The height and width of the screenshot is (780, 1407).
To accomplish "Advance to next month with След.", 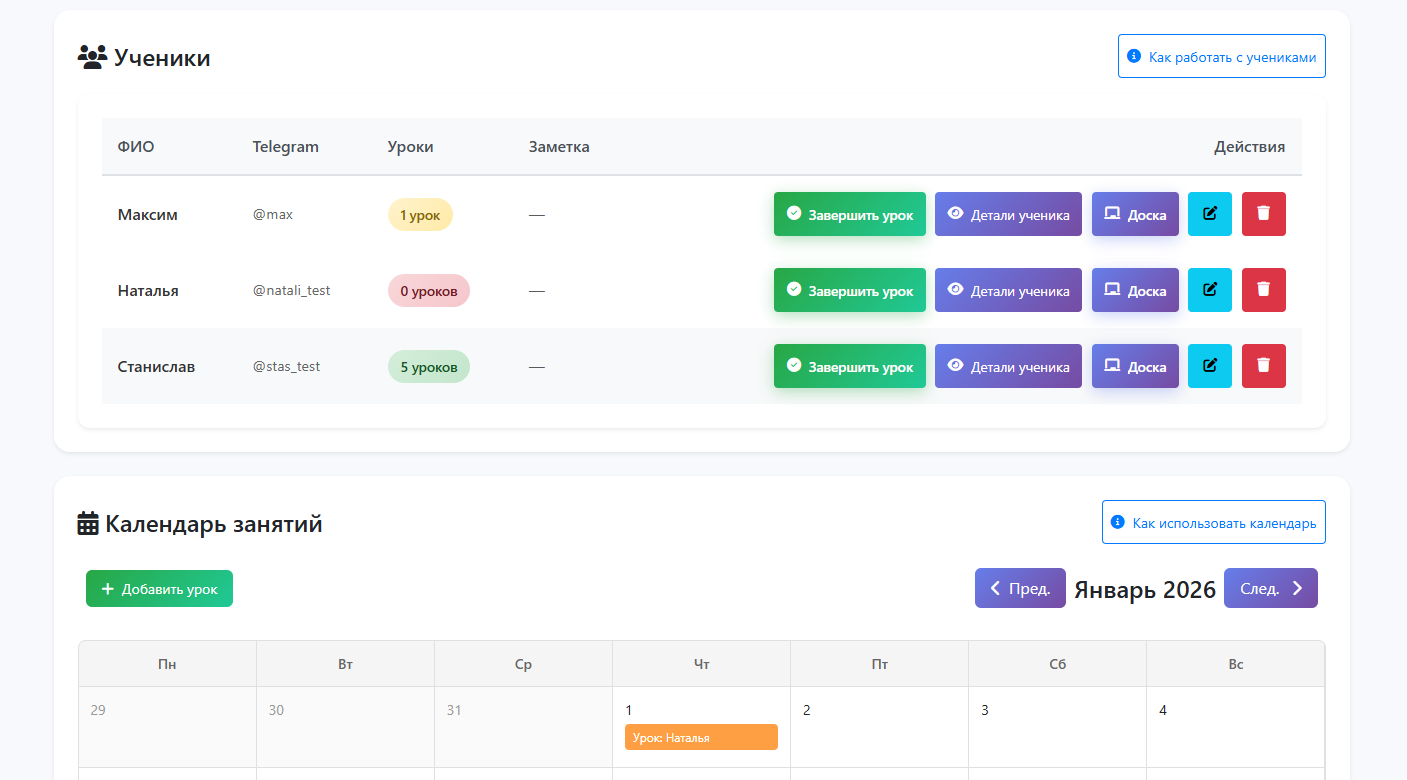I will point(1270,588).
